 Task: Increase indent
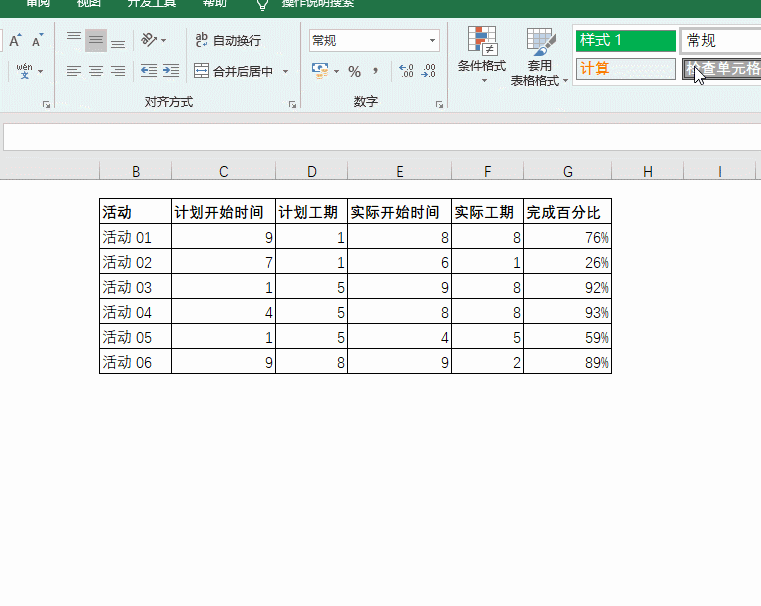tap(171, 71)
